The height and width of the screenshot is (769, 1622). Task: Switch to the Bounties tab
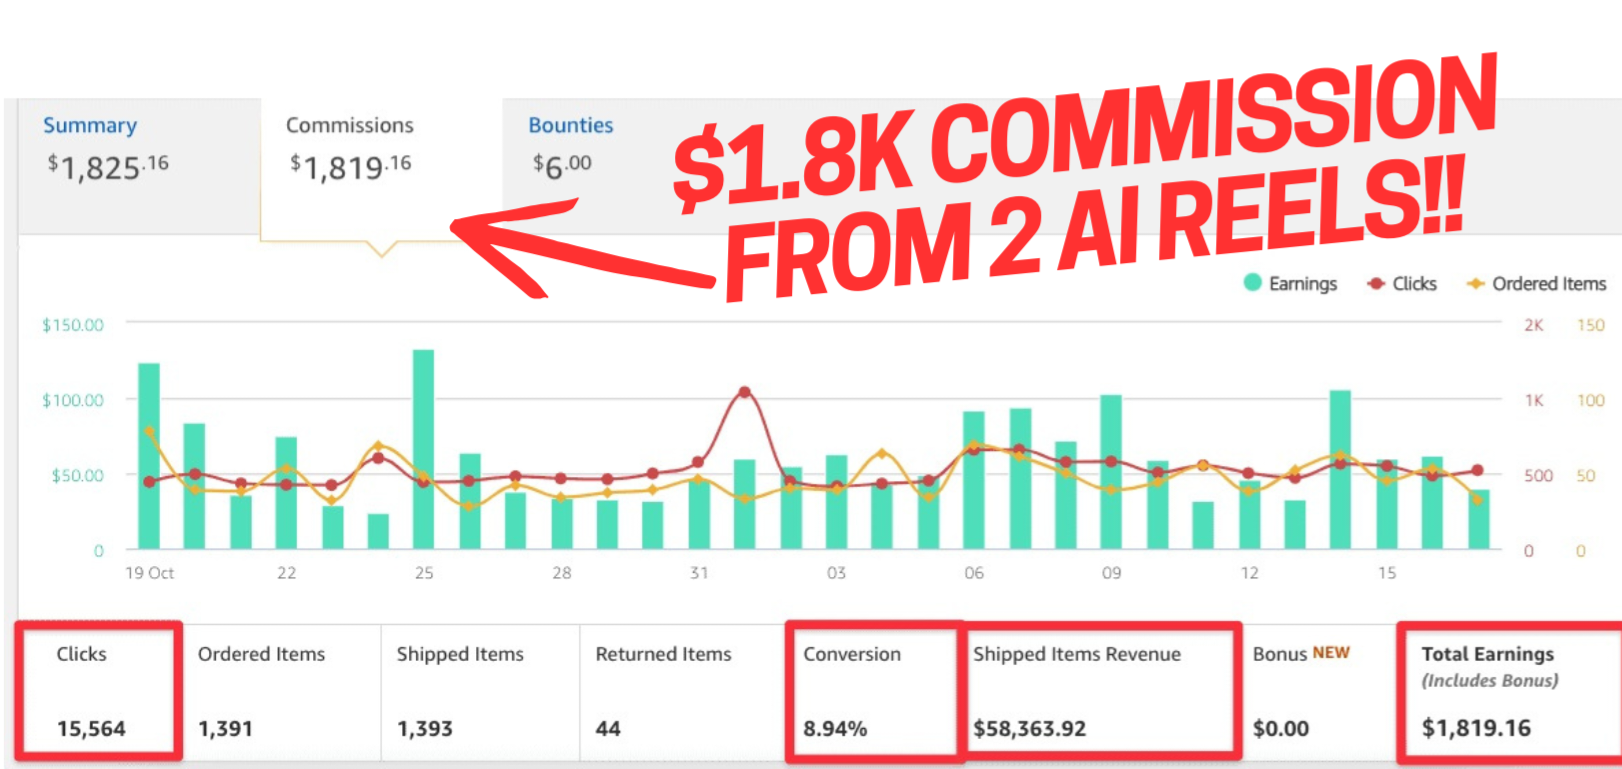click(570, 126)
